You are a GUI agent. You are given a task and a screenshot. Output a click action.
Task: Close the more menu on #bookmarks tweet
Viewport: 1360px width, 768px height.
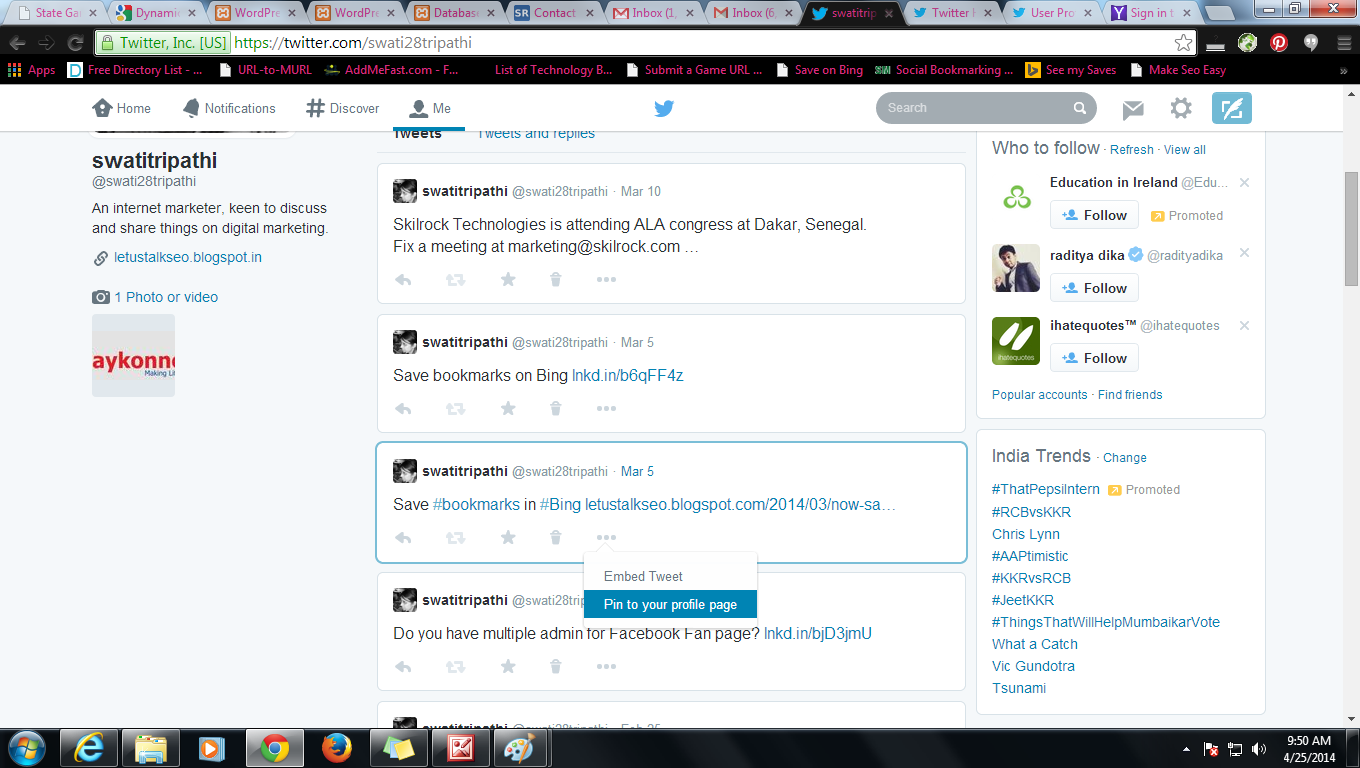(x=606, y=538)
